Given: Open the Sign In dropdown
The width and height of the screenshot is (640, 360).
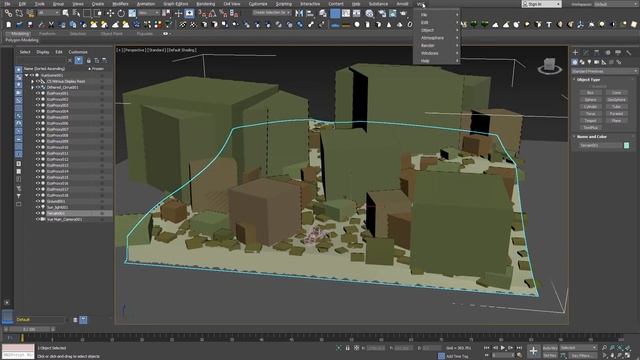Looking at the screenshot, I should click(x=542, y=4).
